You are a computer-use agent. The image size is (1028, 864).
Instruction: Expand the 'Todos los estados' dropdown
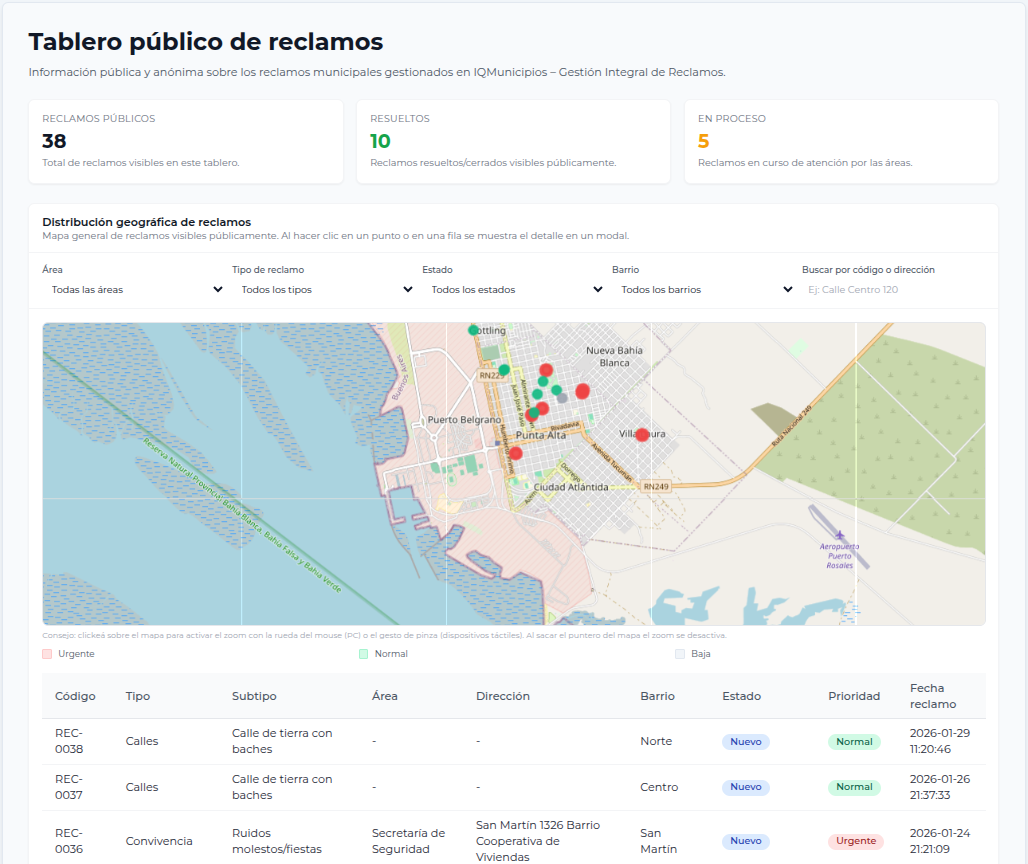click(x=510, y=289)
